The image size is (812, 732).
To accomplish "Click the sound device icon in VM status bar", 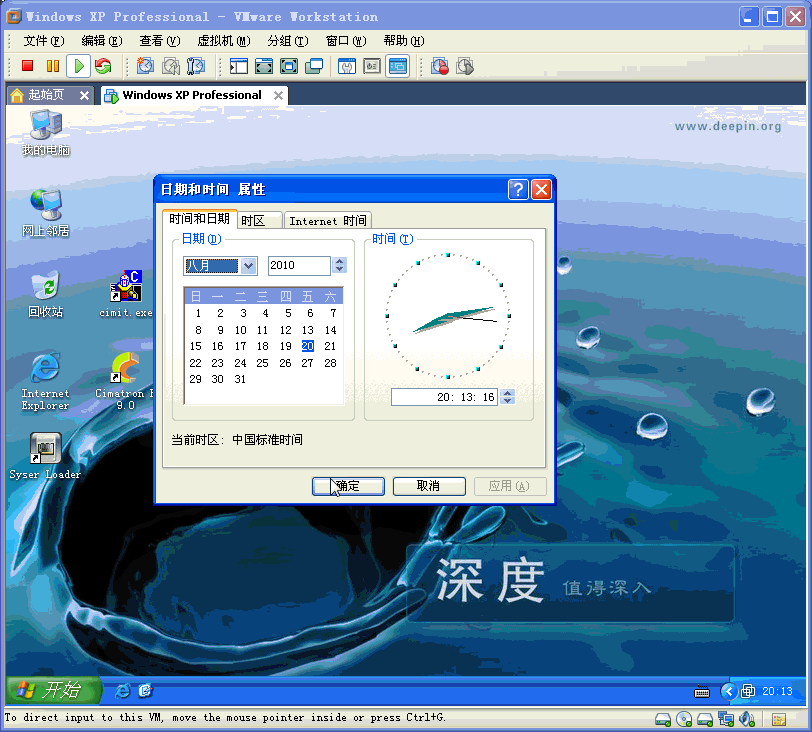I will (x=746, y=719).
